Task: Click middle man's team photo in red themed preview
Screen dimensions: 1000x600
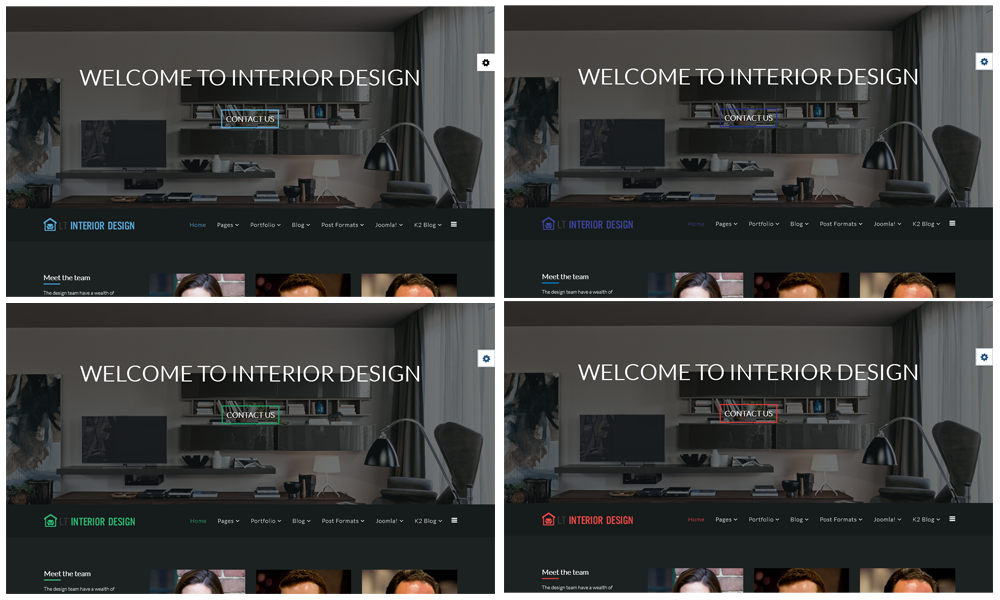Action: pyautogui.click(x=801, y=580)
